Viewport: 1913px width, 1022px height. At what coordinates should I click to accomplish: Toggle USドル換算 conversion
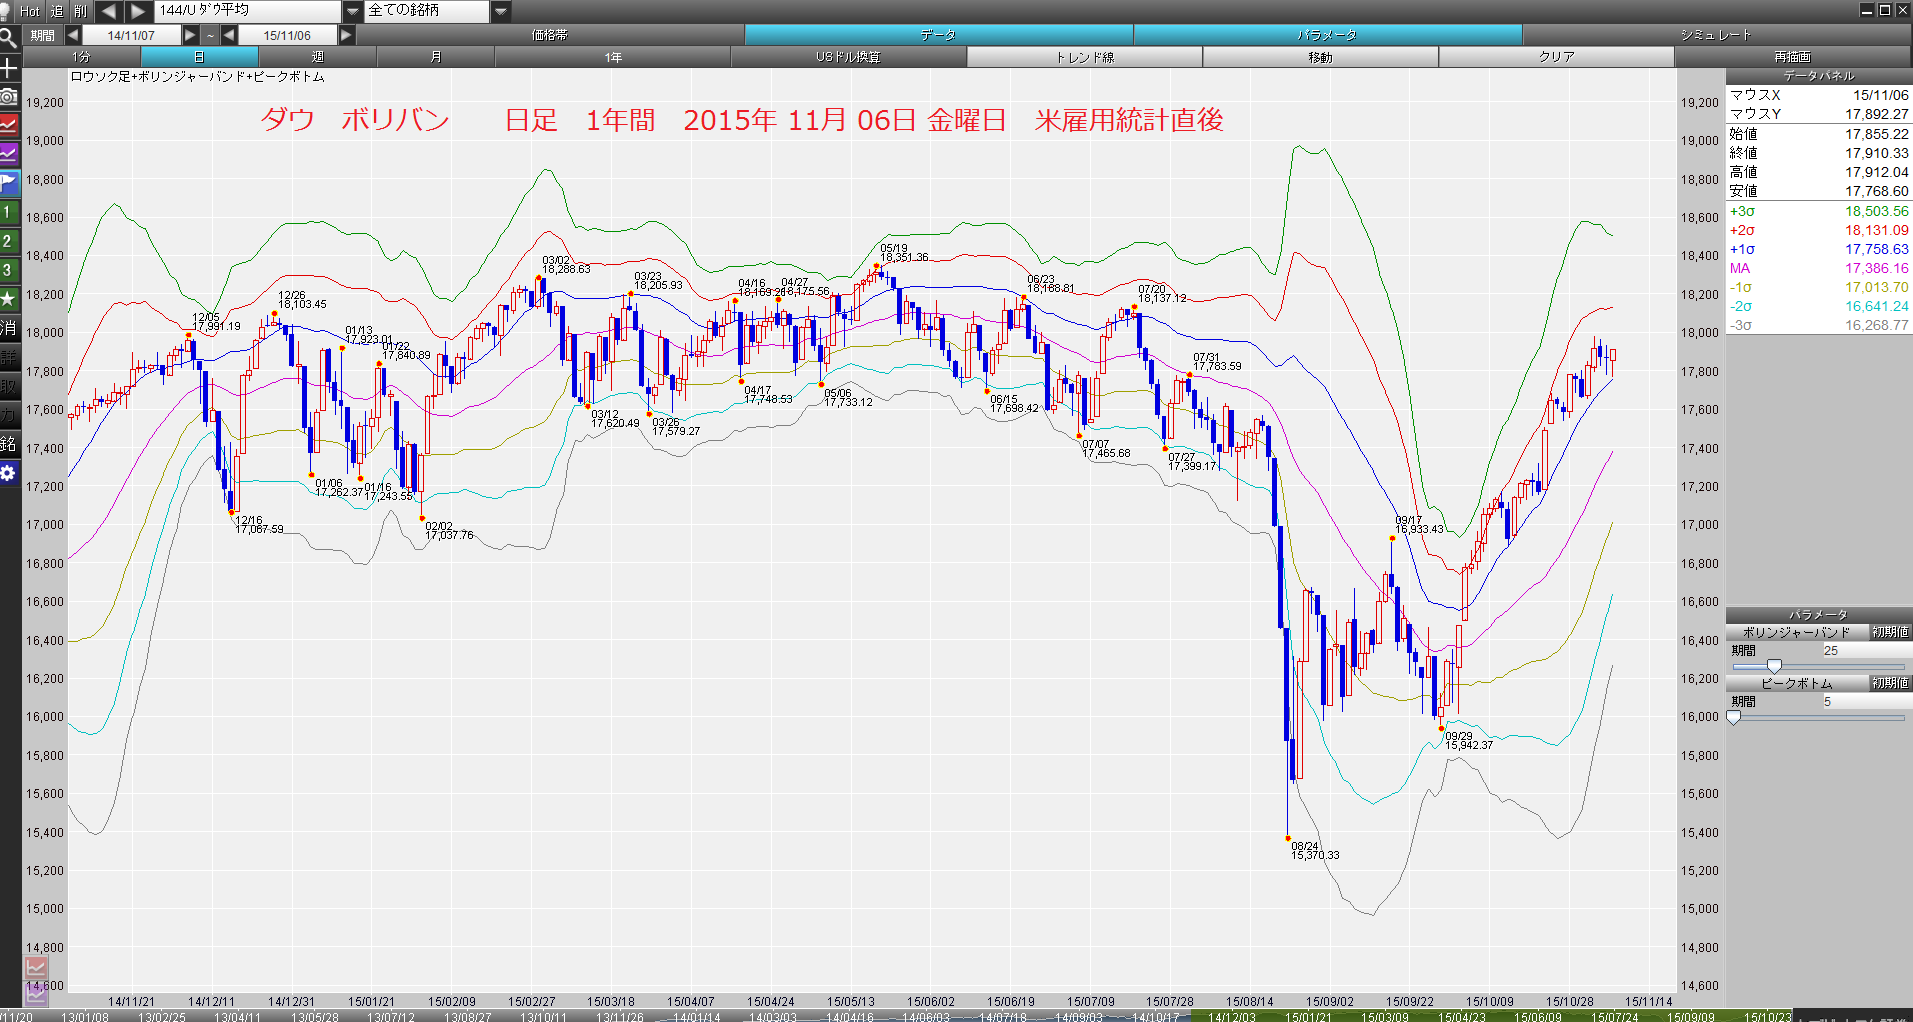(x=848, y=57)
